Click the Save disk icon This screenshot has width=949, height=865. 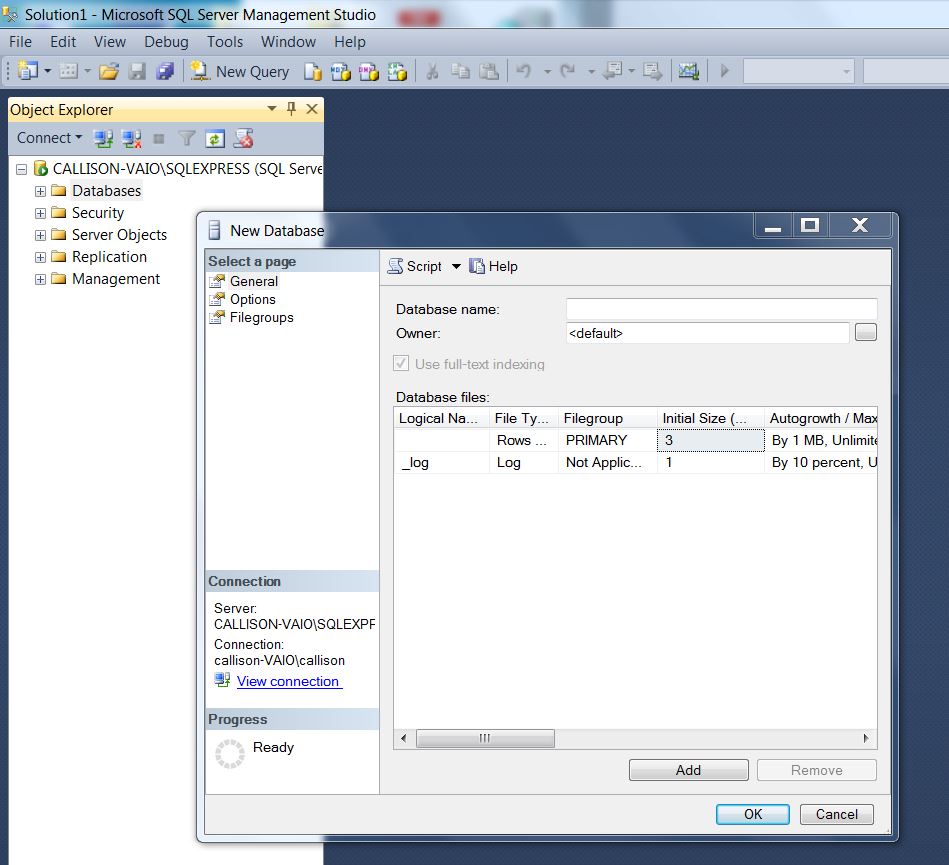pos(137,71)
